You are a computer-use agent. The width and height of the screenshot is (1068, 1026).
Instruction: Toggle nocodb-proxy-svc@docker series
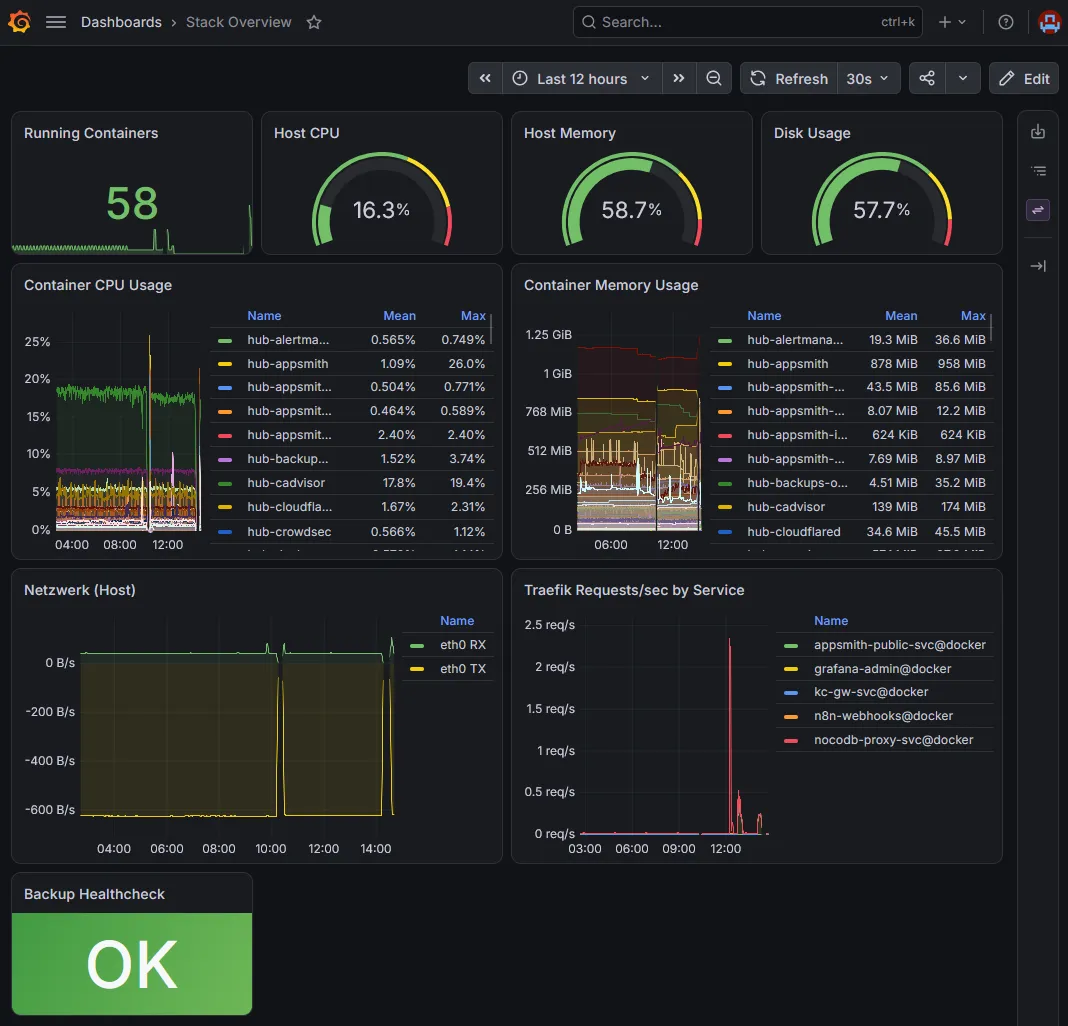(x=894, y=740)
